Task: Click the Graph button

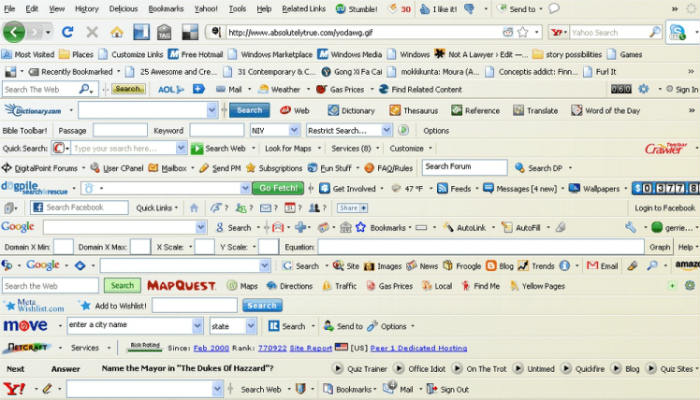Action: click(659, 246)
